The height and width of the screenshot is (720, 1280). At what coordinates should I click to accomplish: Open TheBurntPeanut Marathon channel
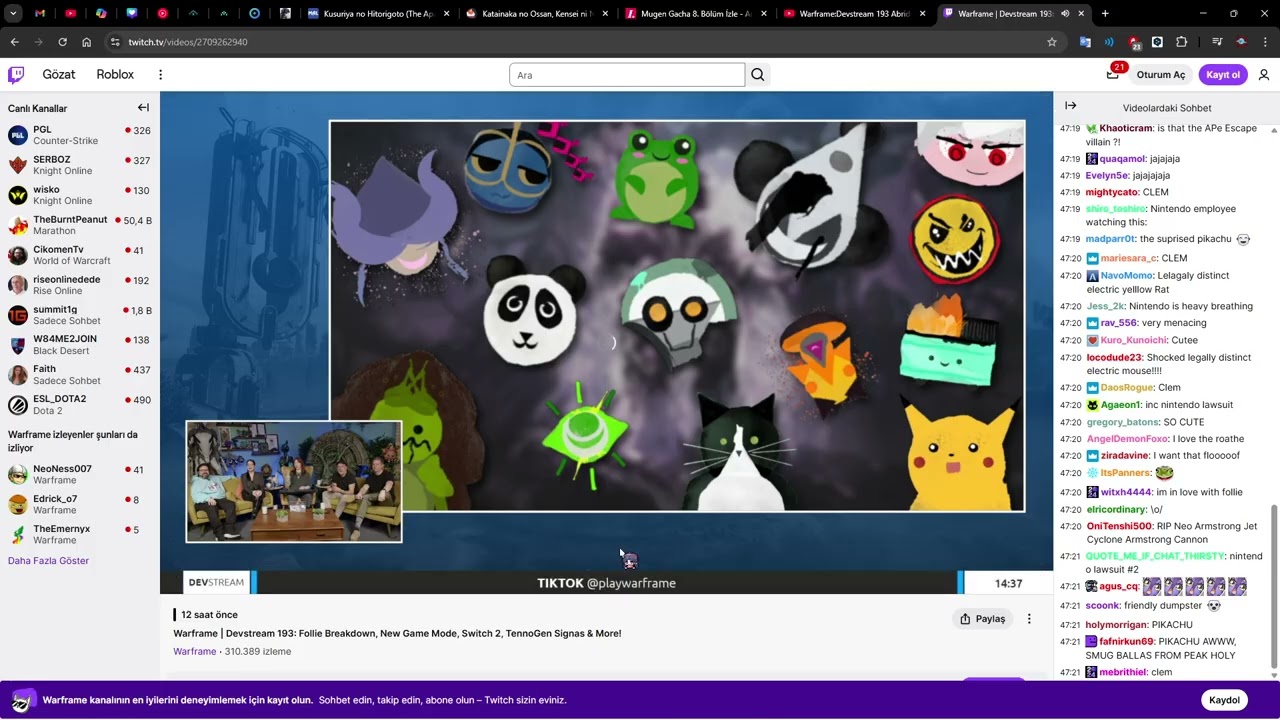tap(80, 225)
